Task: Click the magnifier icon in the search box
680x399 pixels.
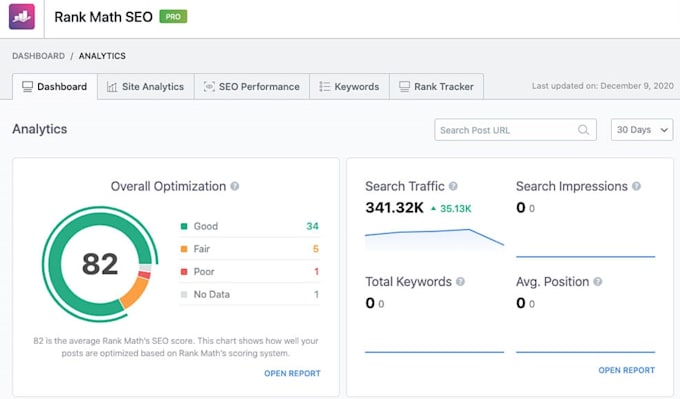Action: tap(583, 130)
